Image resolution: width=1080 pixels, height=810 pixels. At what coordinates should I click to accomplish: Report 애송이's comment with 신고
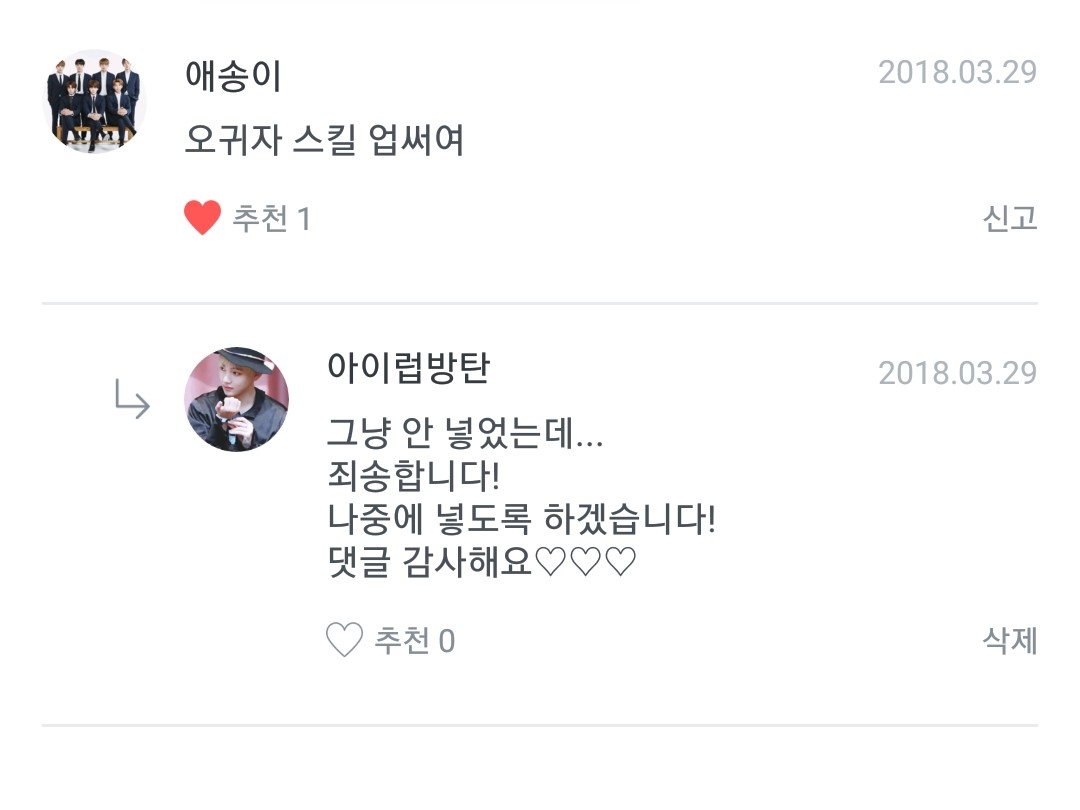coord(1009,218)
